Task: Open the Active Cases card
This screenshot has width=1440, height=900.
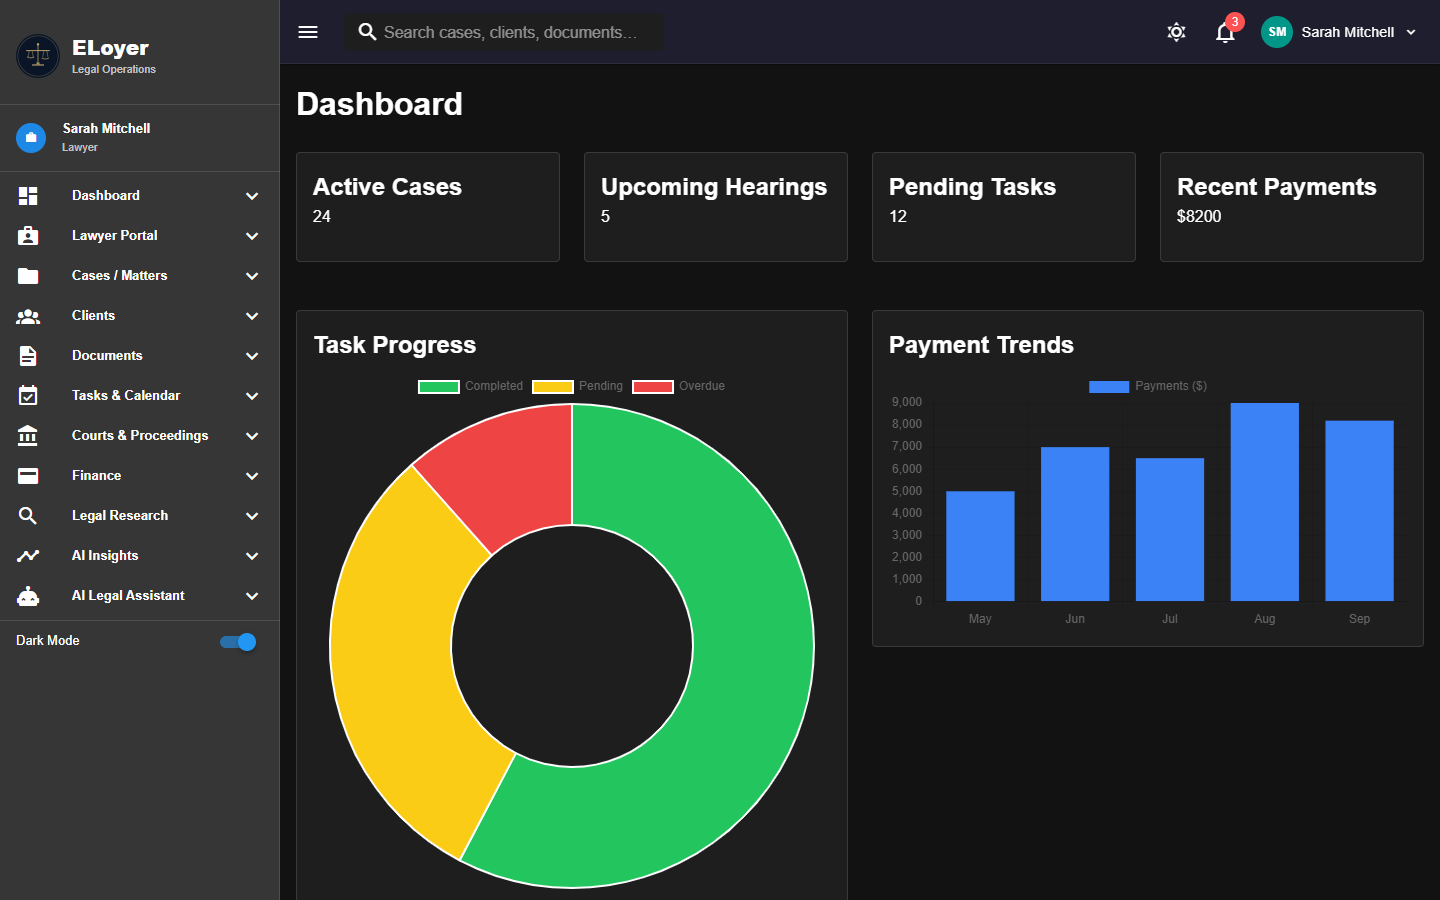Action: [428, 207]
